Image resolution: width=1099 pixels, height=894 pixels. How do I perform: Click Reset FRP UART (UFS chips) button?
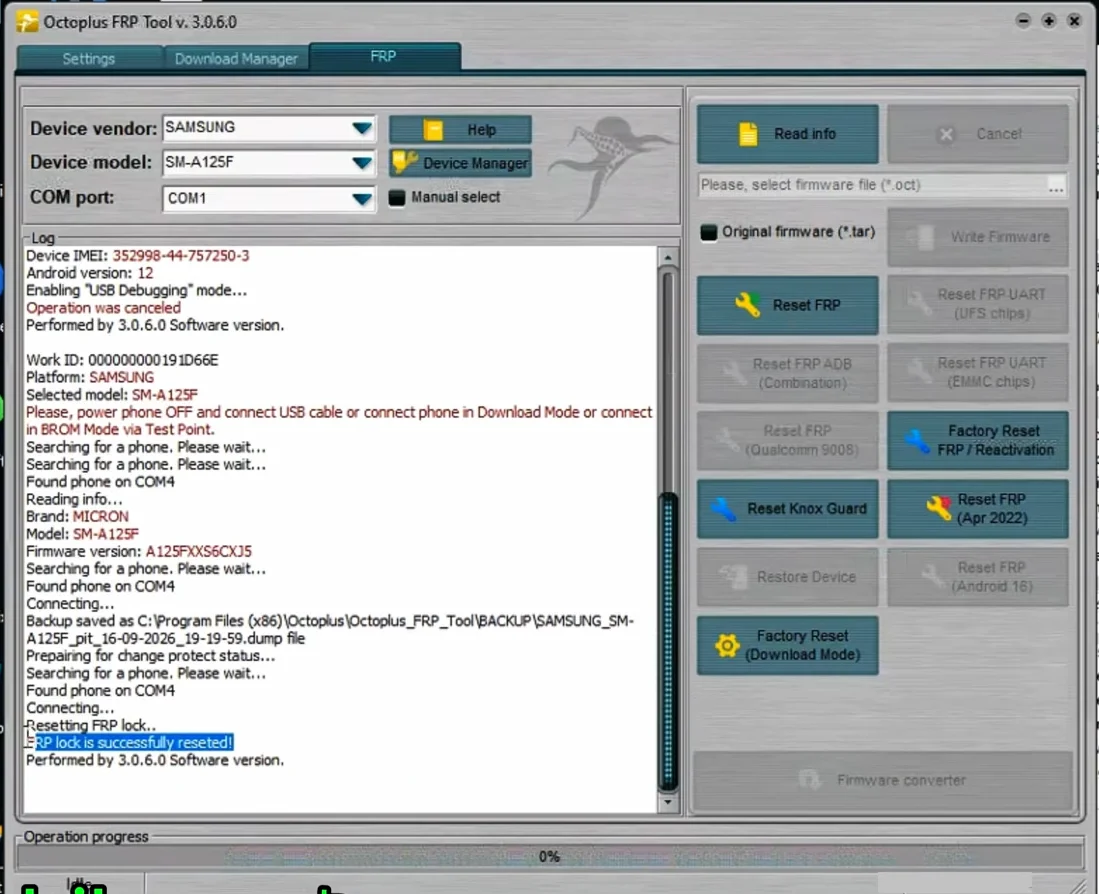978,303
